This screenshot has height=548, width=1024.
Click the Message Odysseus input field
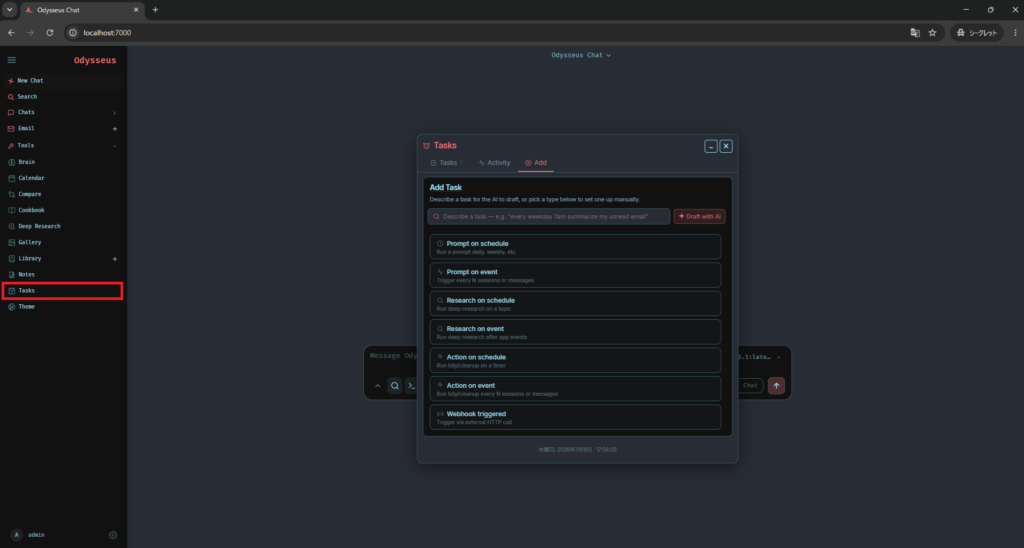pos(392,356)
